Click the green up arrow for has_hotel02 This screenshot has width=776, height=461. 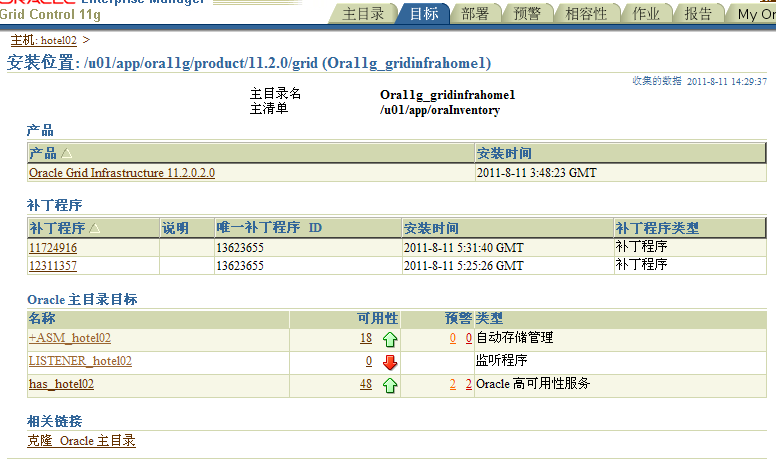pos(390,385)
